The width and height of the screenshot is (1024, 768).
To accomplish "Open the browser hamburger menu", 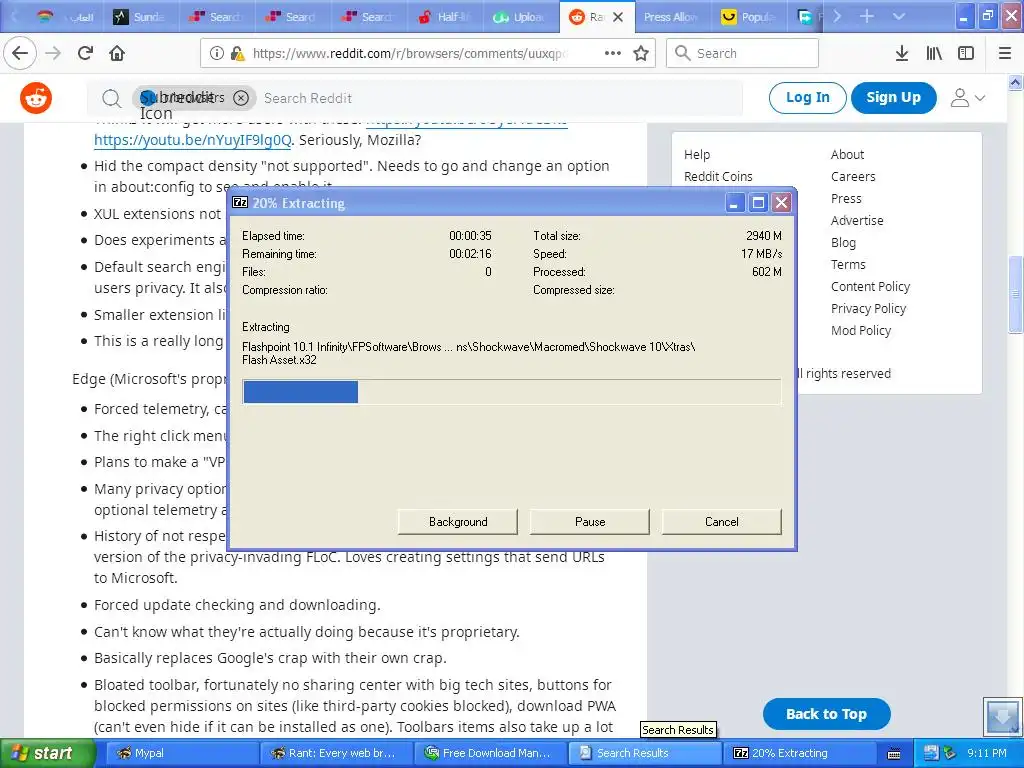I will click(1005, 53).
